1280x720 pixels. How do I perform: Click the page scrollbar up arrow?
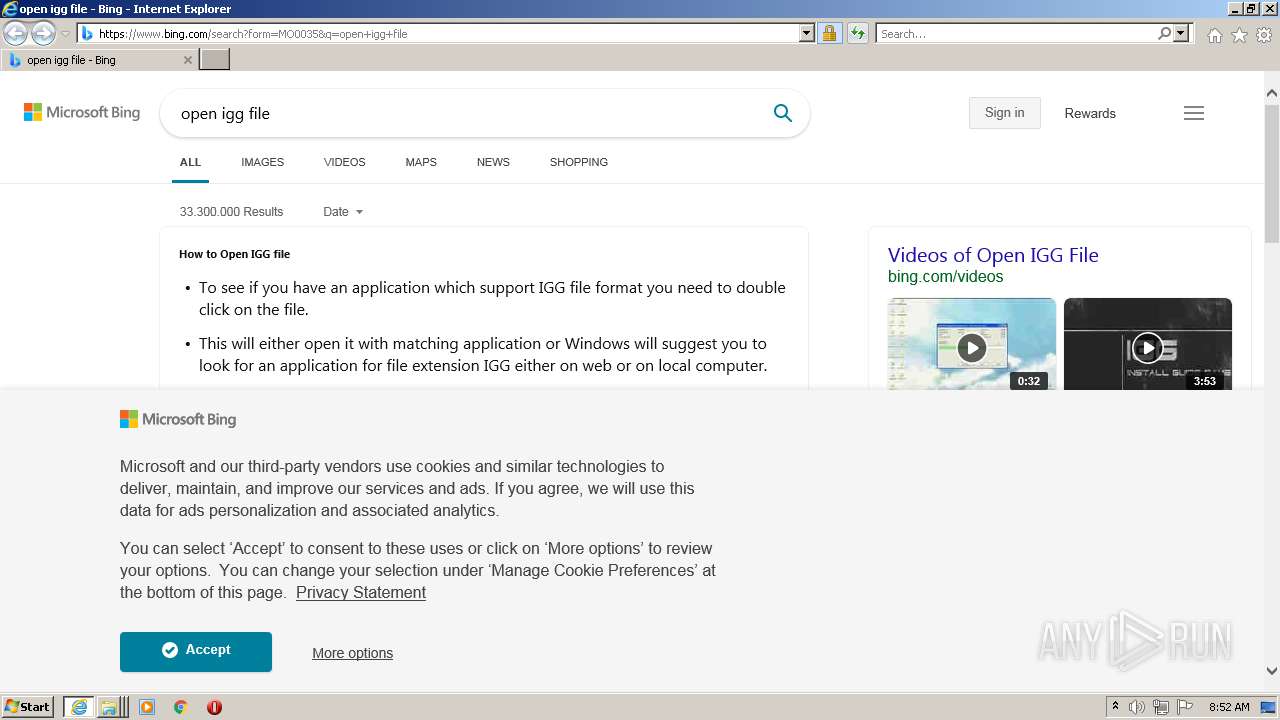tap(1272, 93)
